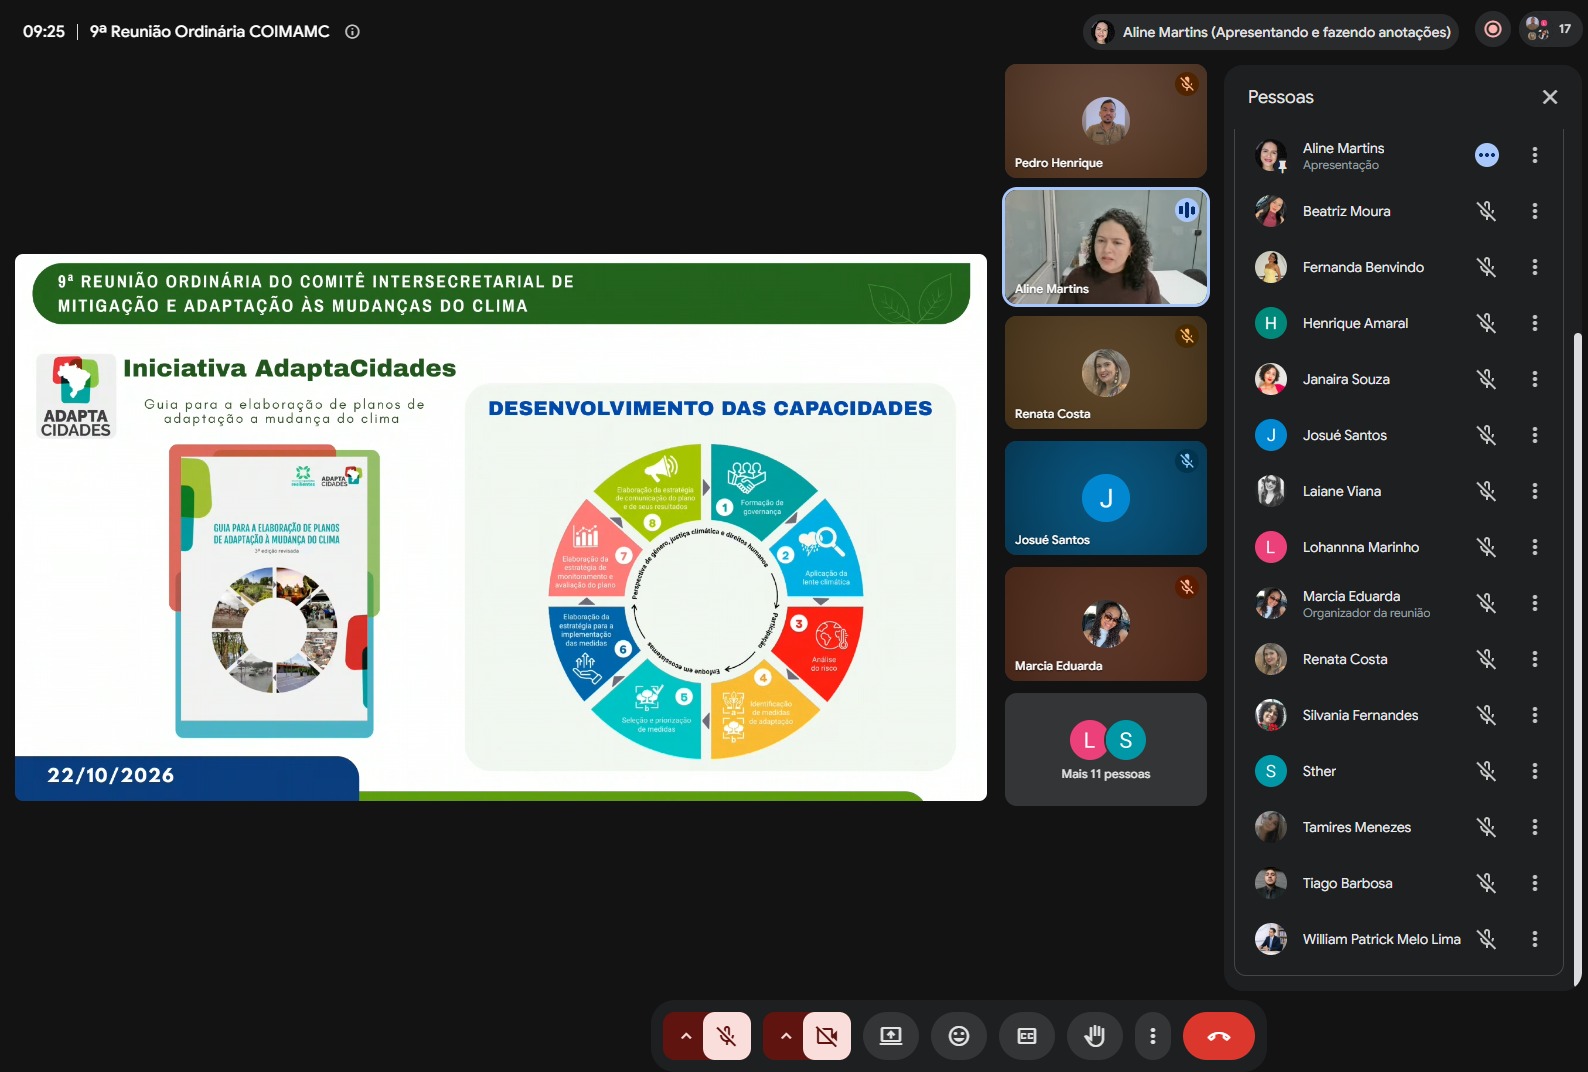
Task: Open more actions for Laiane Viana
Action: pos(1535,491)
